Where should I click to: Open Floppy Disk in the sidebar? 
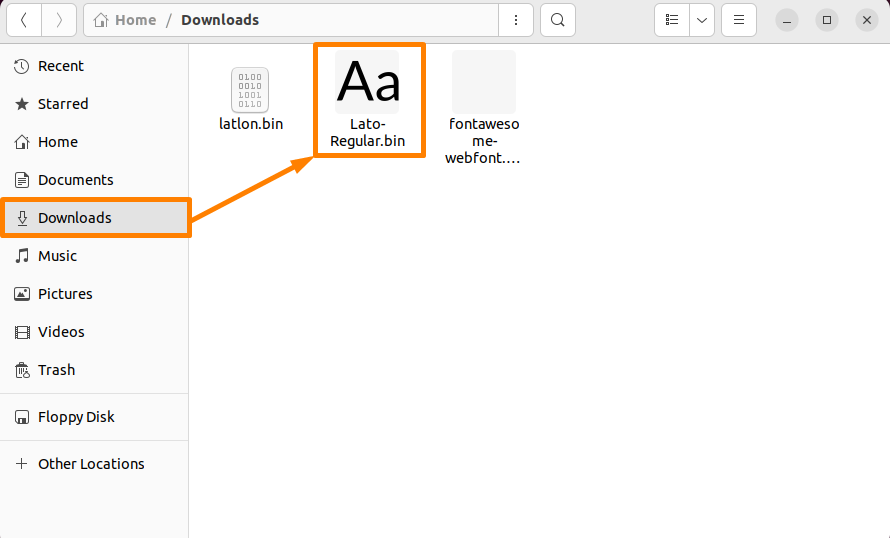coord(94,417)
